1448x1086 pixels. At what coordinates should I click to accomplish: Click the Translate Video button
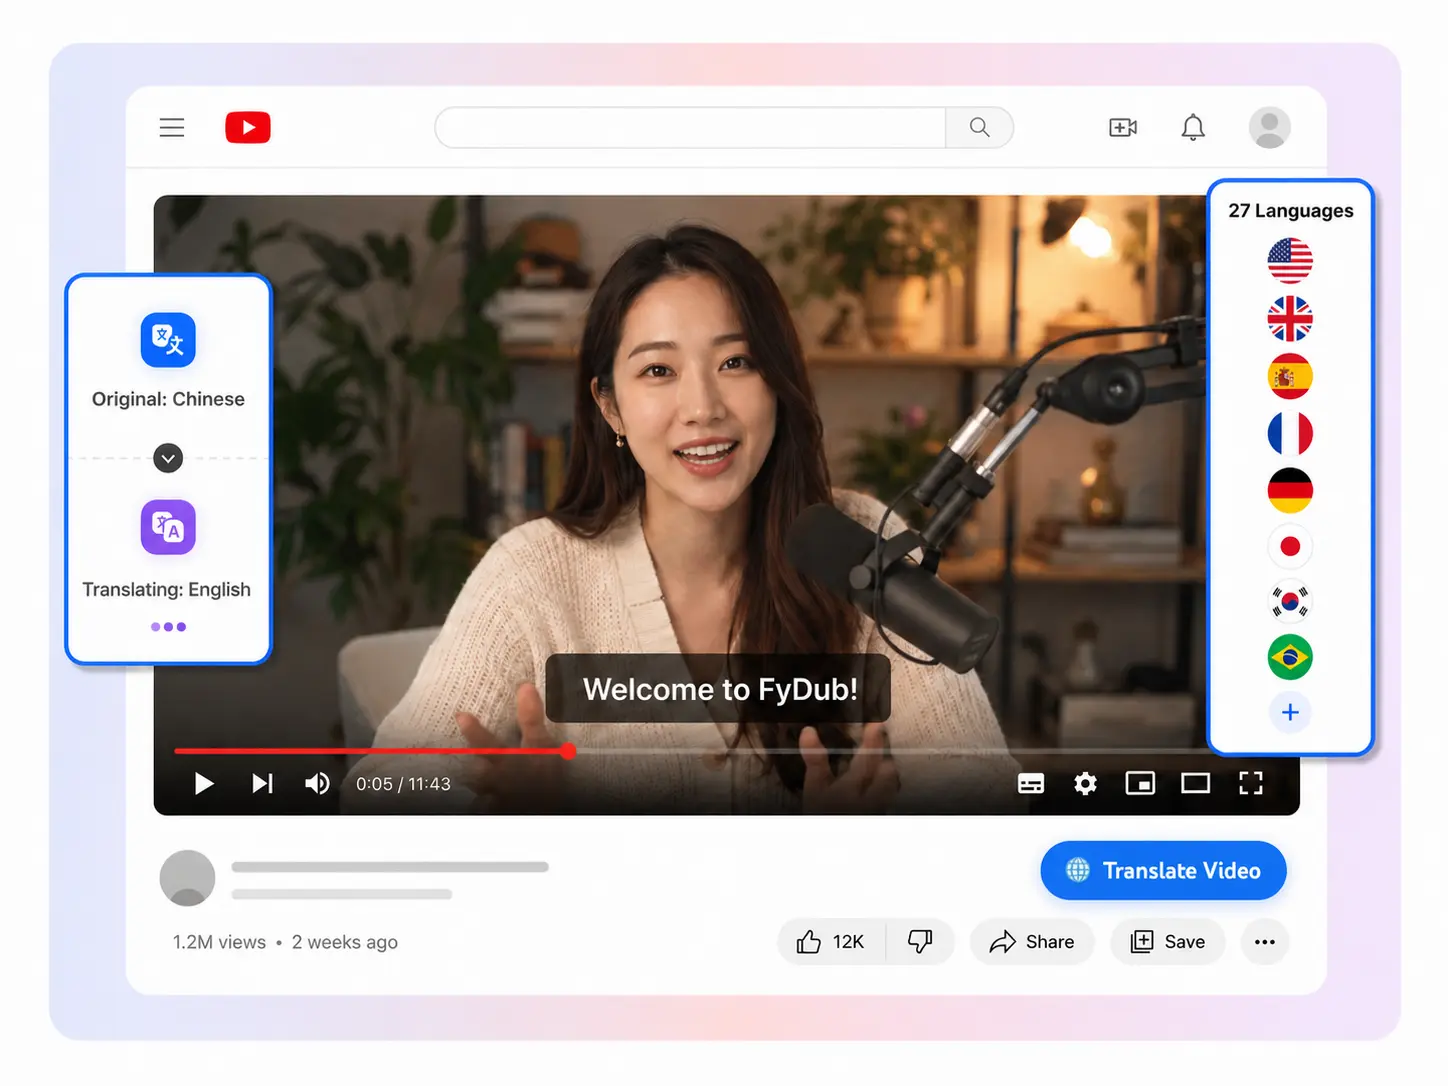point(1163,870)
